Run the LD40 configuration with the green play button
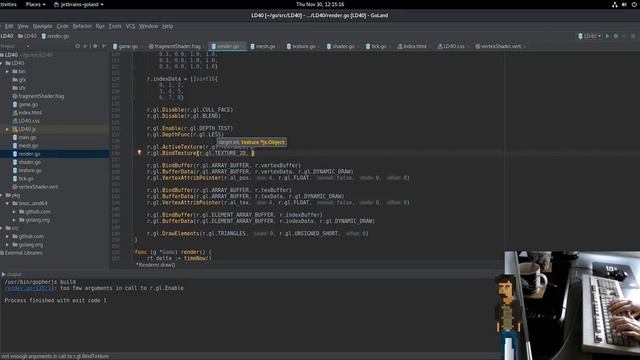This screenshot has width=640, height=360. tap(607, 36)
